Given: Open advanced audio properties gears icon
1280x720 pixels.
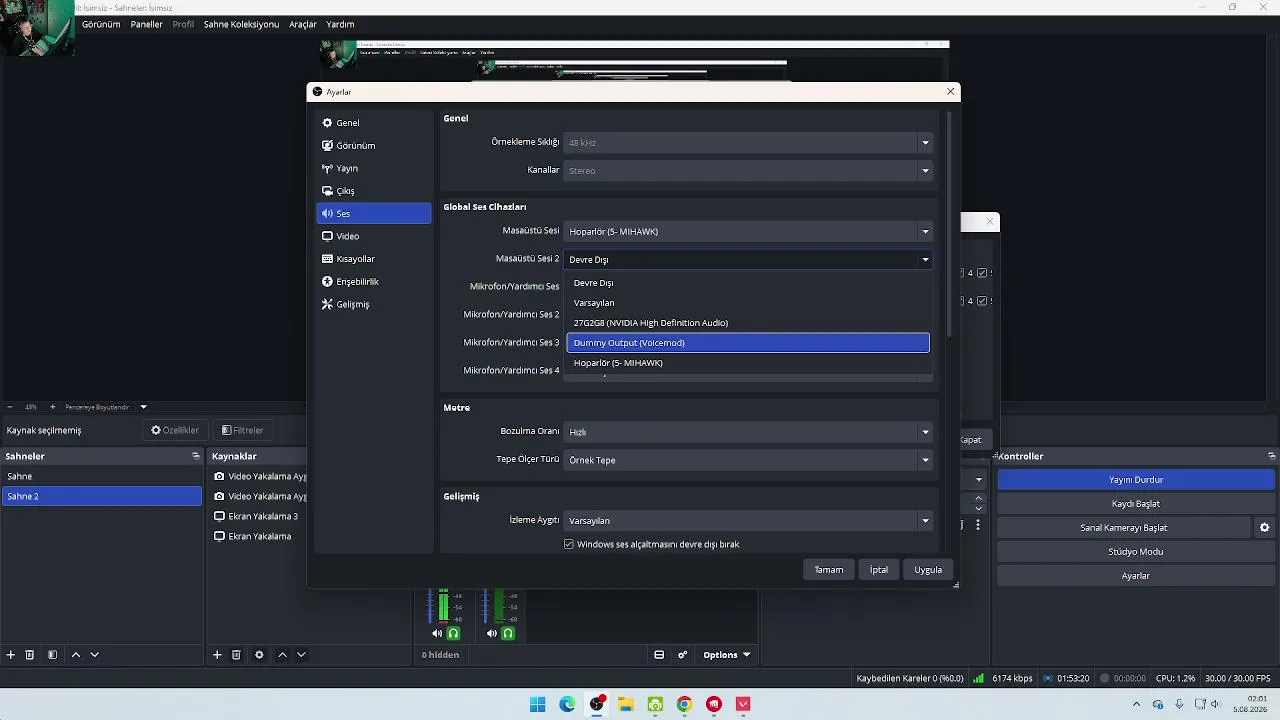Looking at the screenshot, I should click(x=683, y=655).
